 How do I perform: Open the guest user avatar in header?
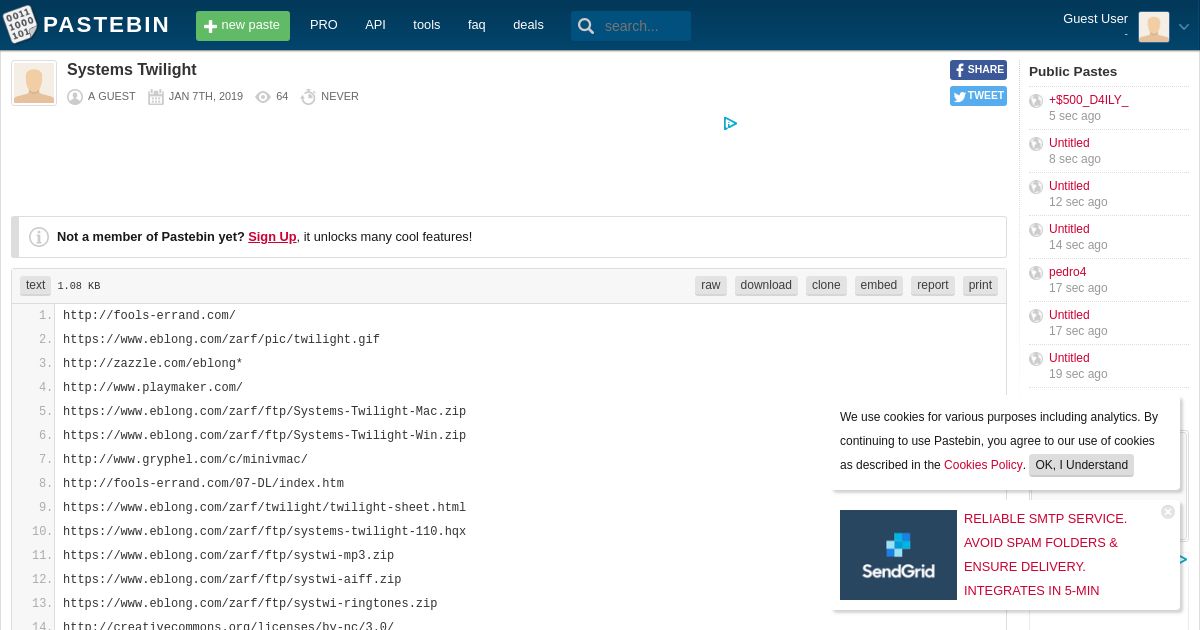click(1154, 27)
